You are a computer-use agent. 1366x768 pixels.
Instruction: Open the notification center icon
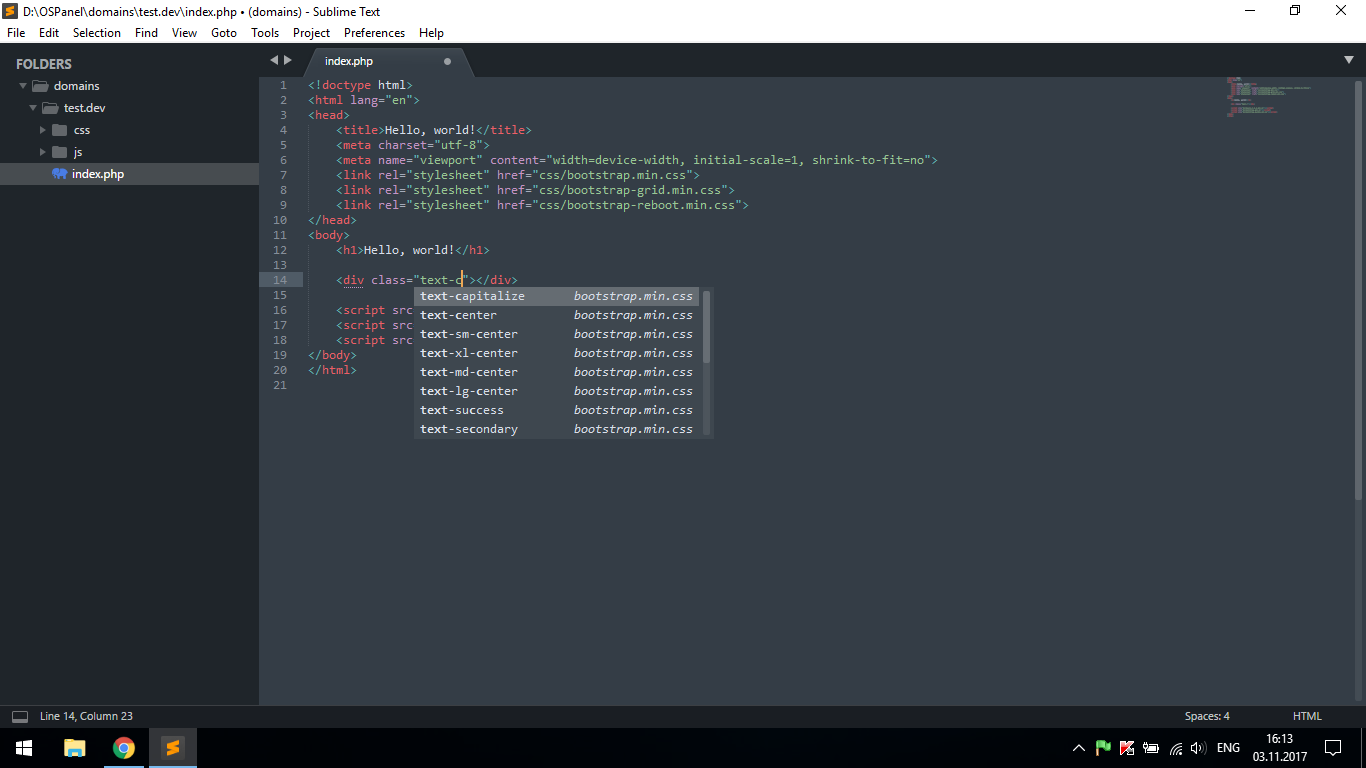[x=1333, y=747]
